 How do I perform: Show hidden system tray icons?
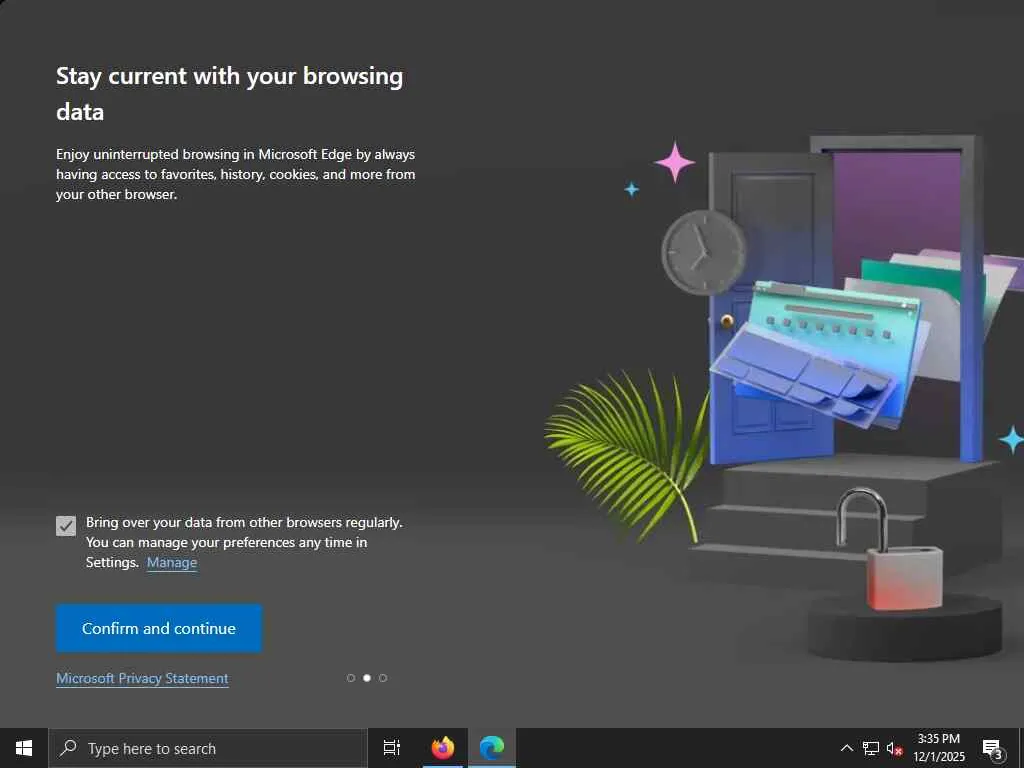[846, 748]
